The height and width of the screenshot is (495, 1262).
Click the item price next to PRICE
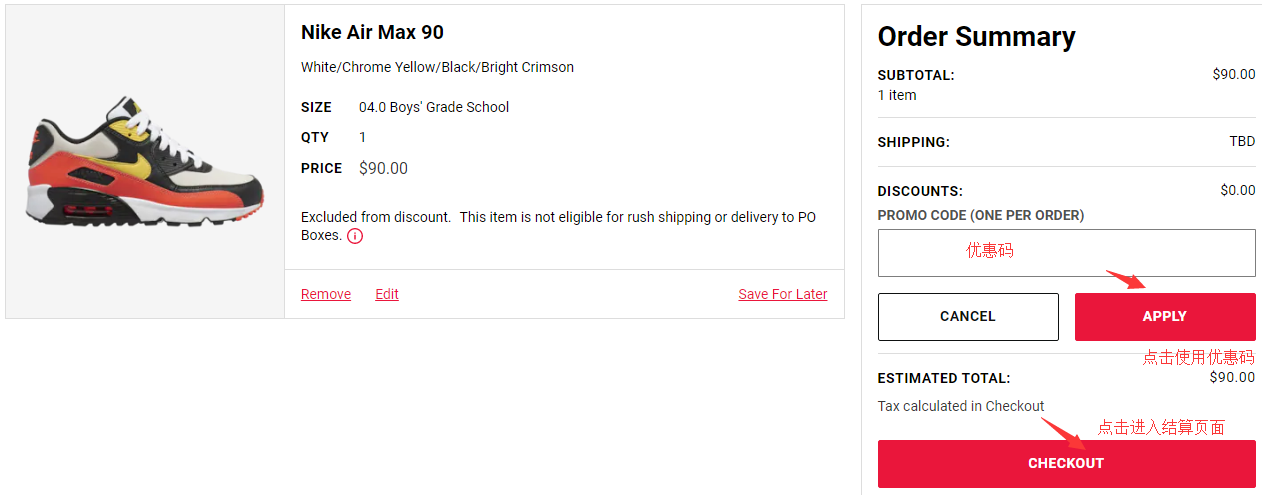(383, 168)
